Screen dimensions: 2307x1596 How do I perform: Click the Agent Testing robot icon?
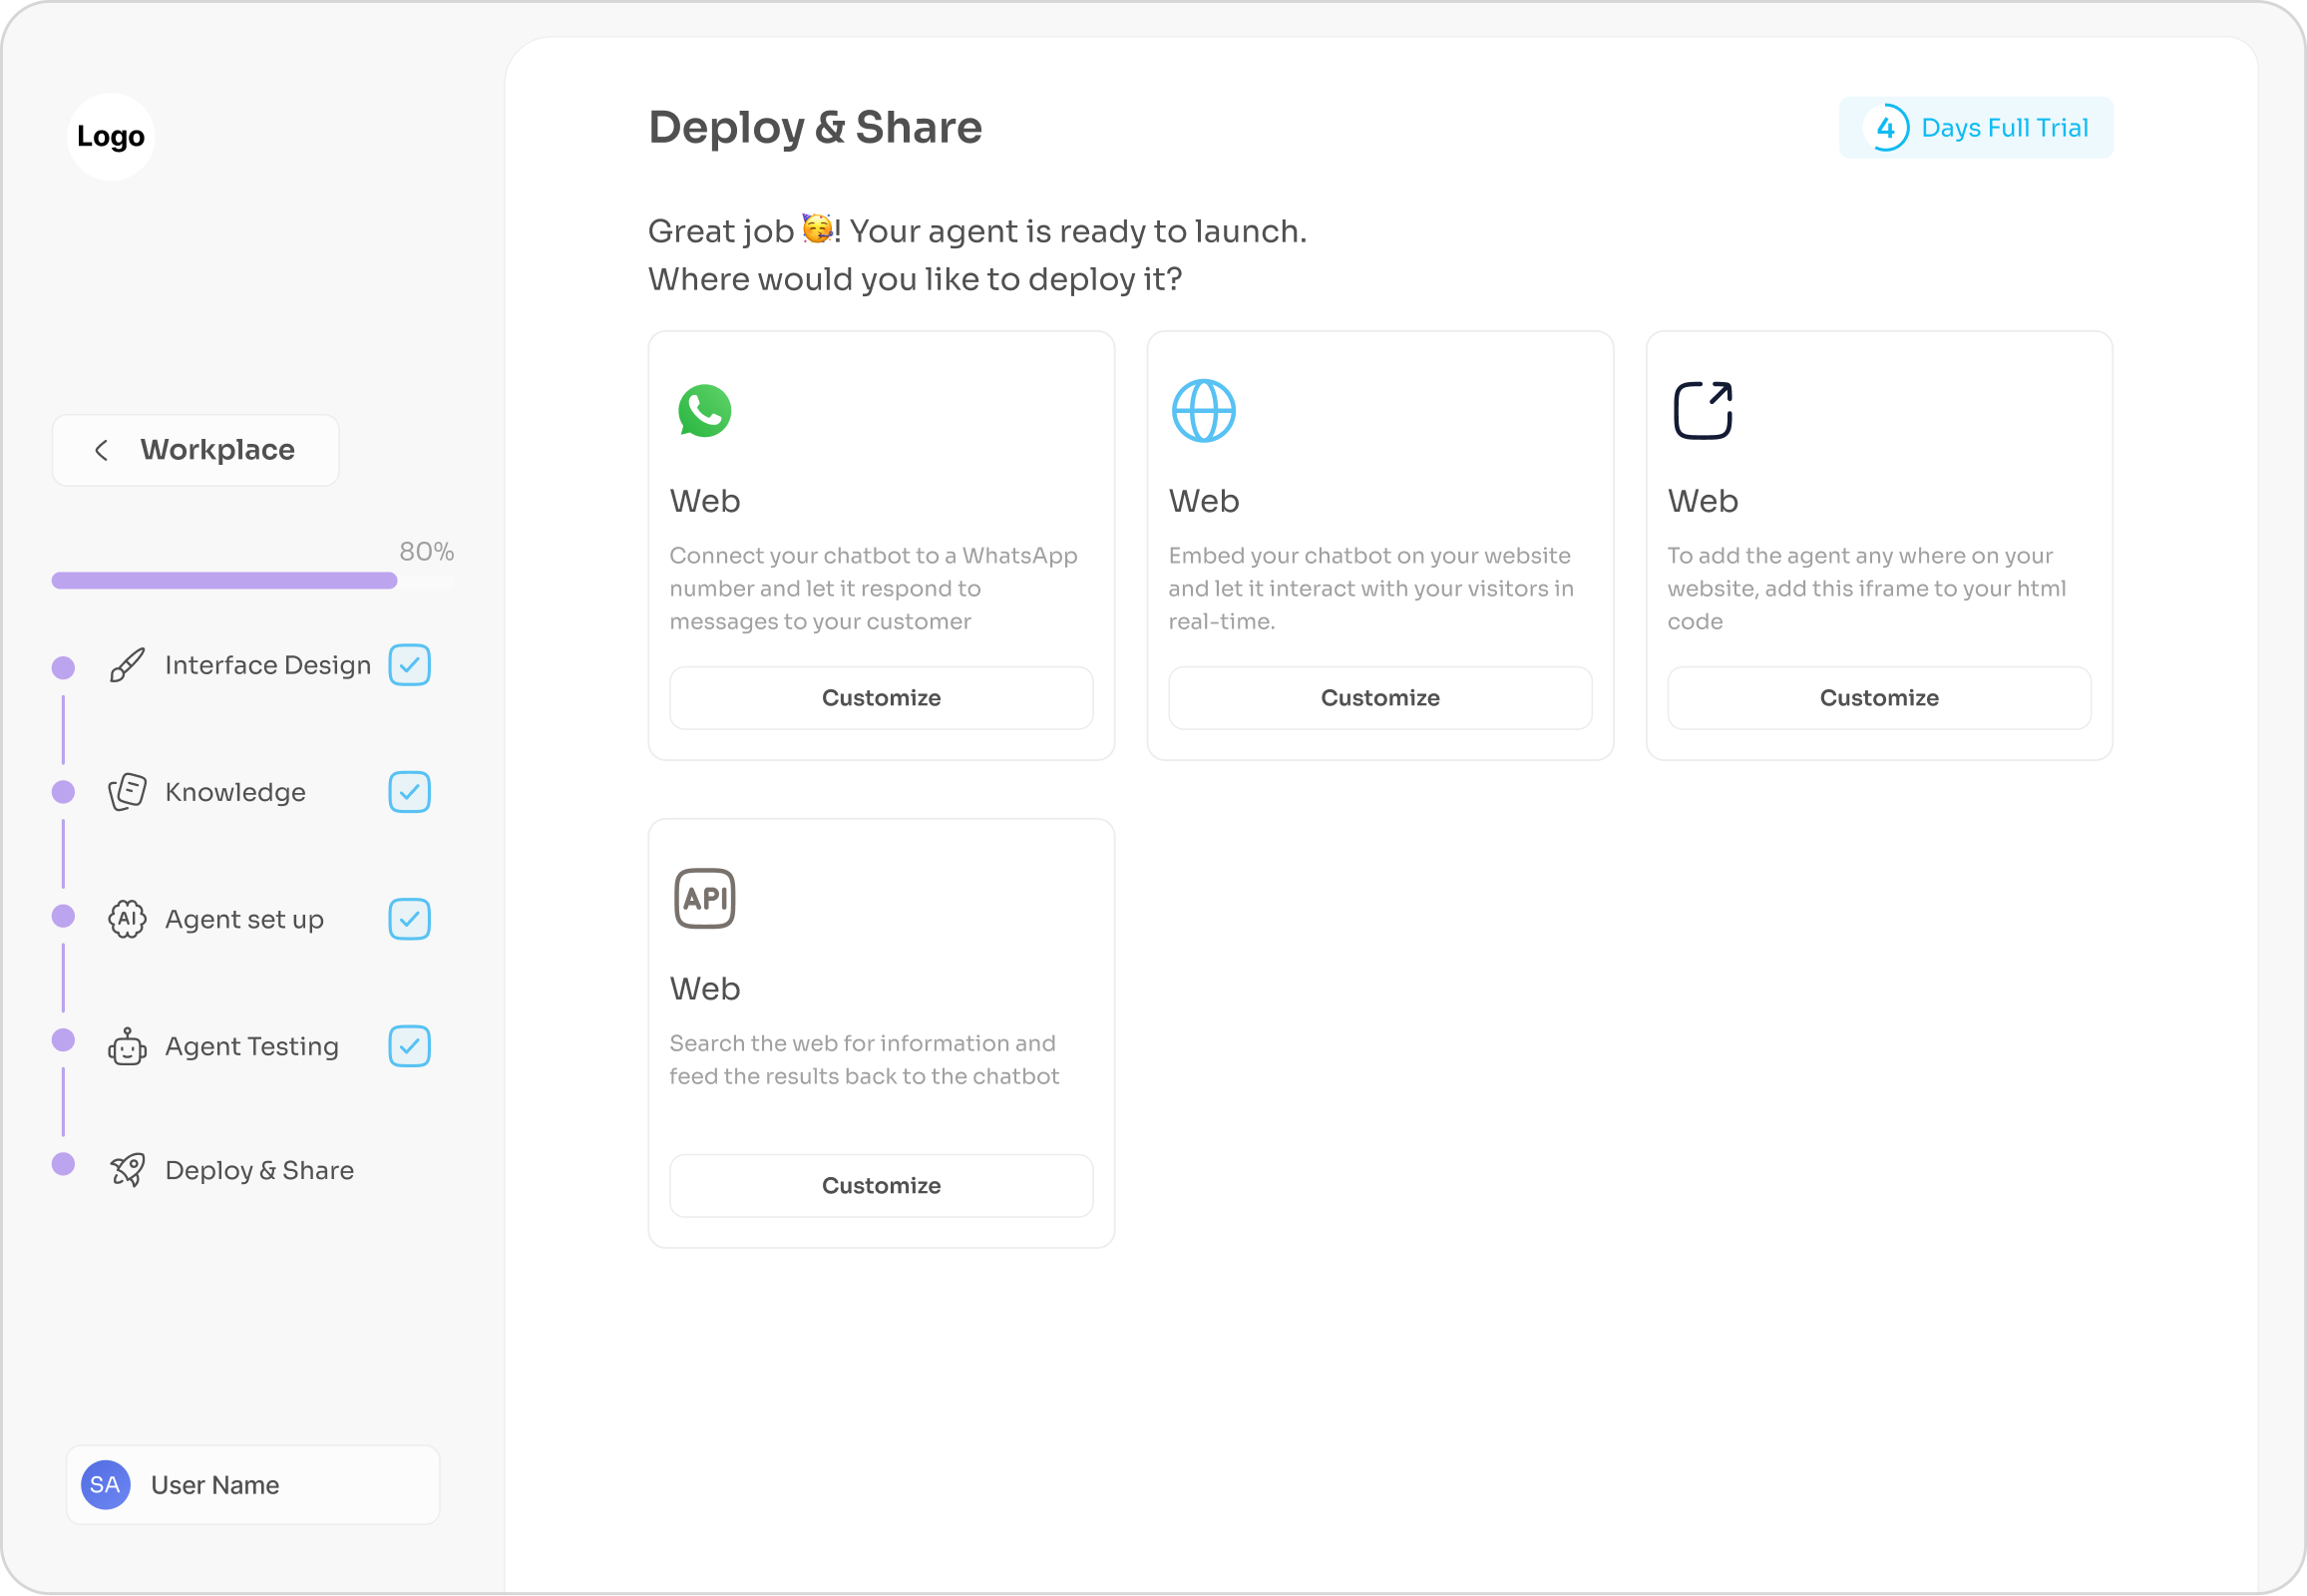click(x=127, y=1047)
